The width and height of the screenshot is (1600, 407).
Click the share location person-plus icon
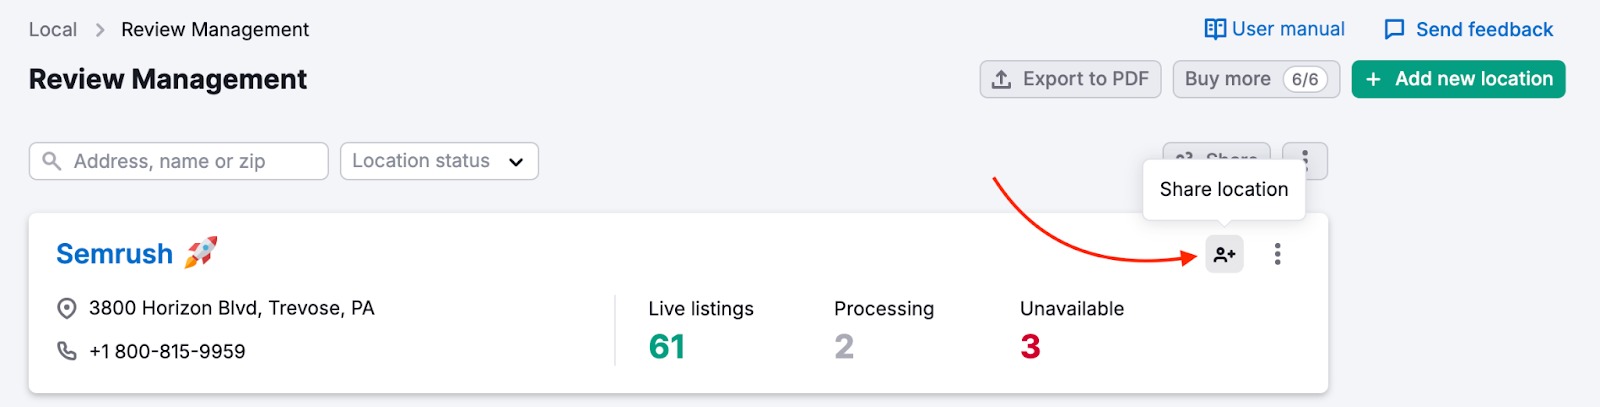click(1224, 254)
